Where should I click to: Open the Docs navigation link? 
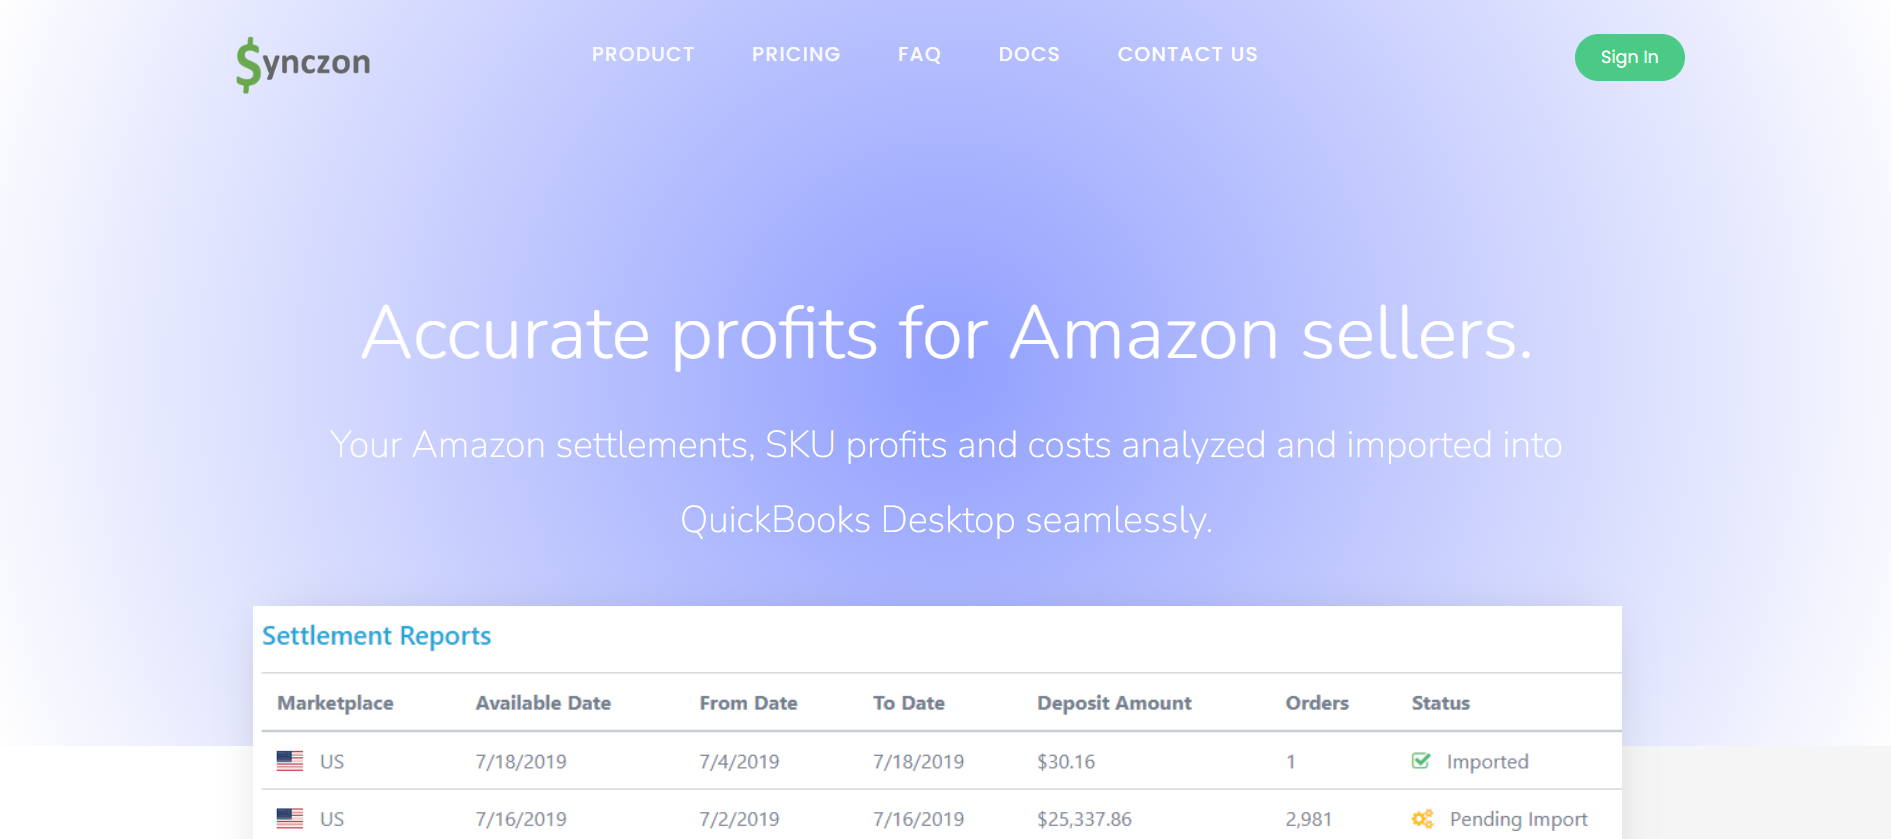click(1029, 54)
